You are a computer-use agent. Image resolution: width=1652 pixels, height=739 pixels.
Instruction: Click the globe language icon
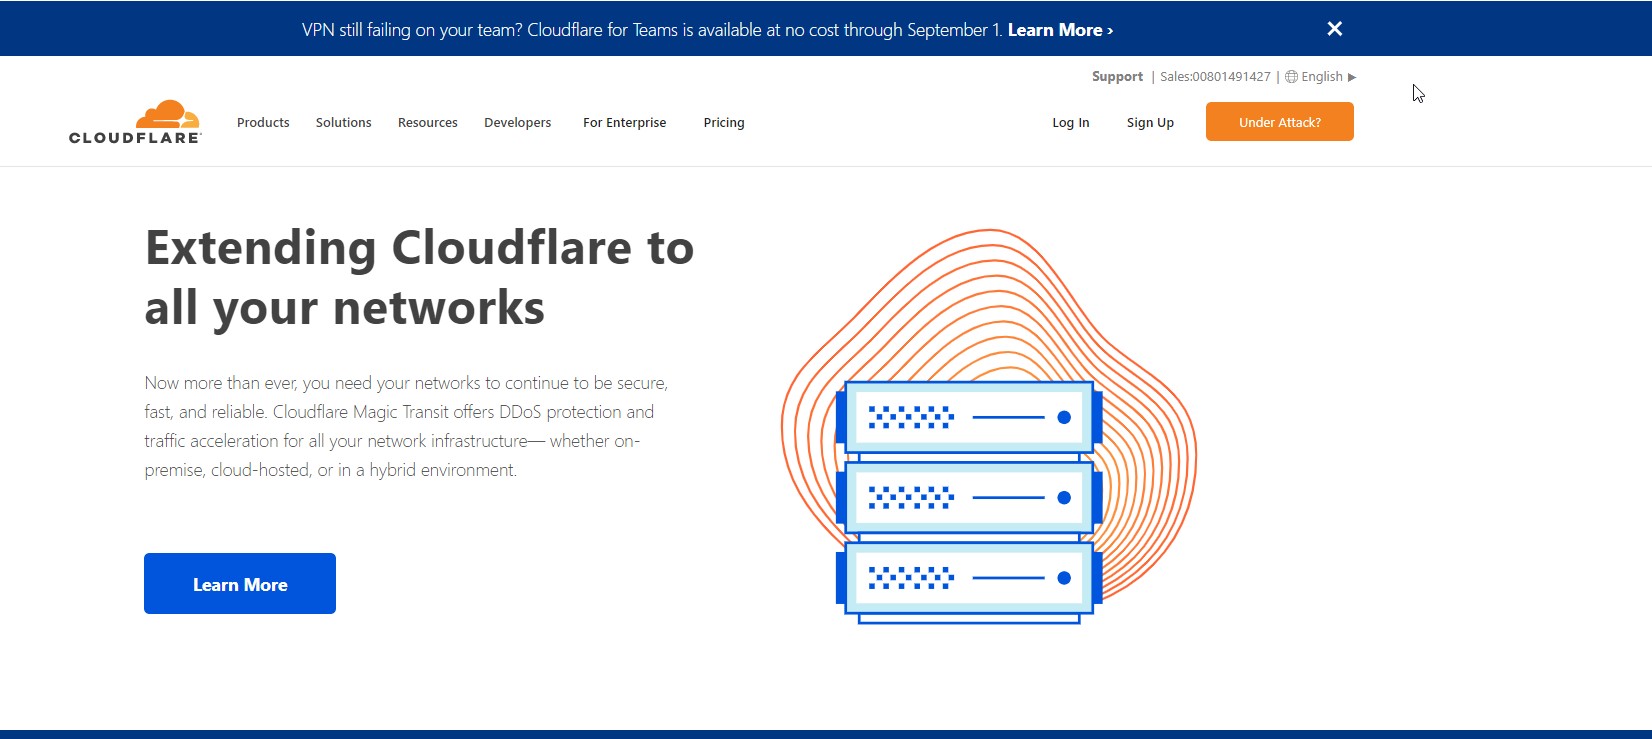1291,77
